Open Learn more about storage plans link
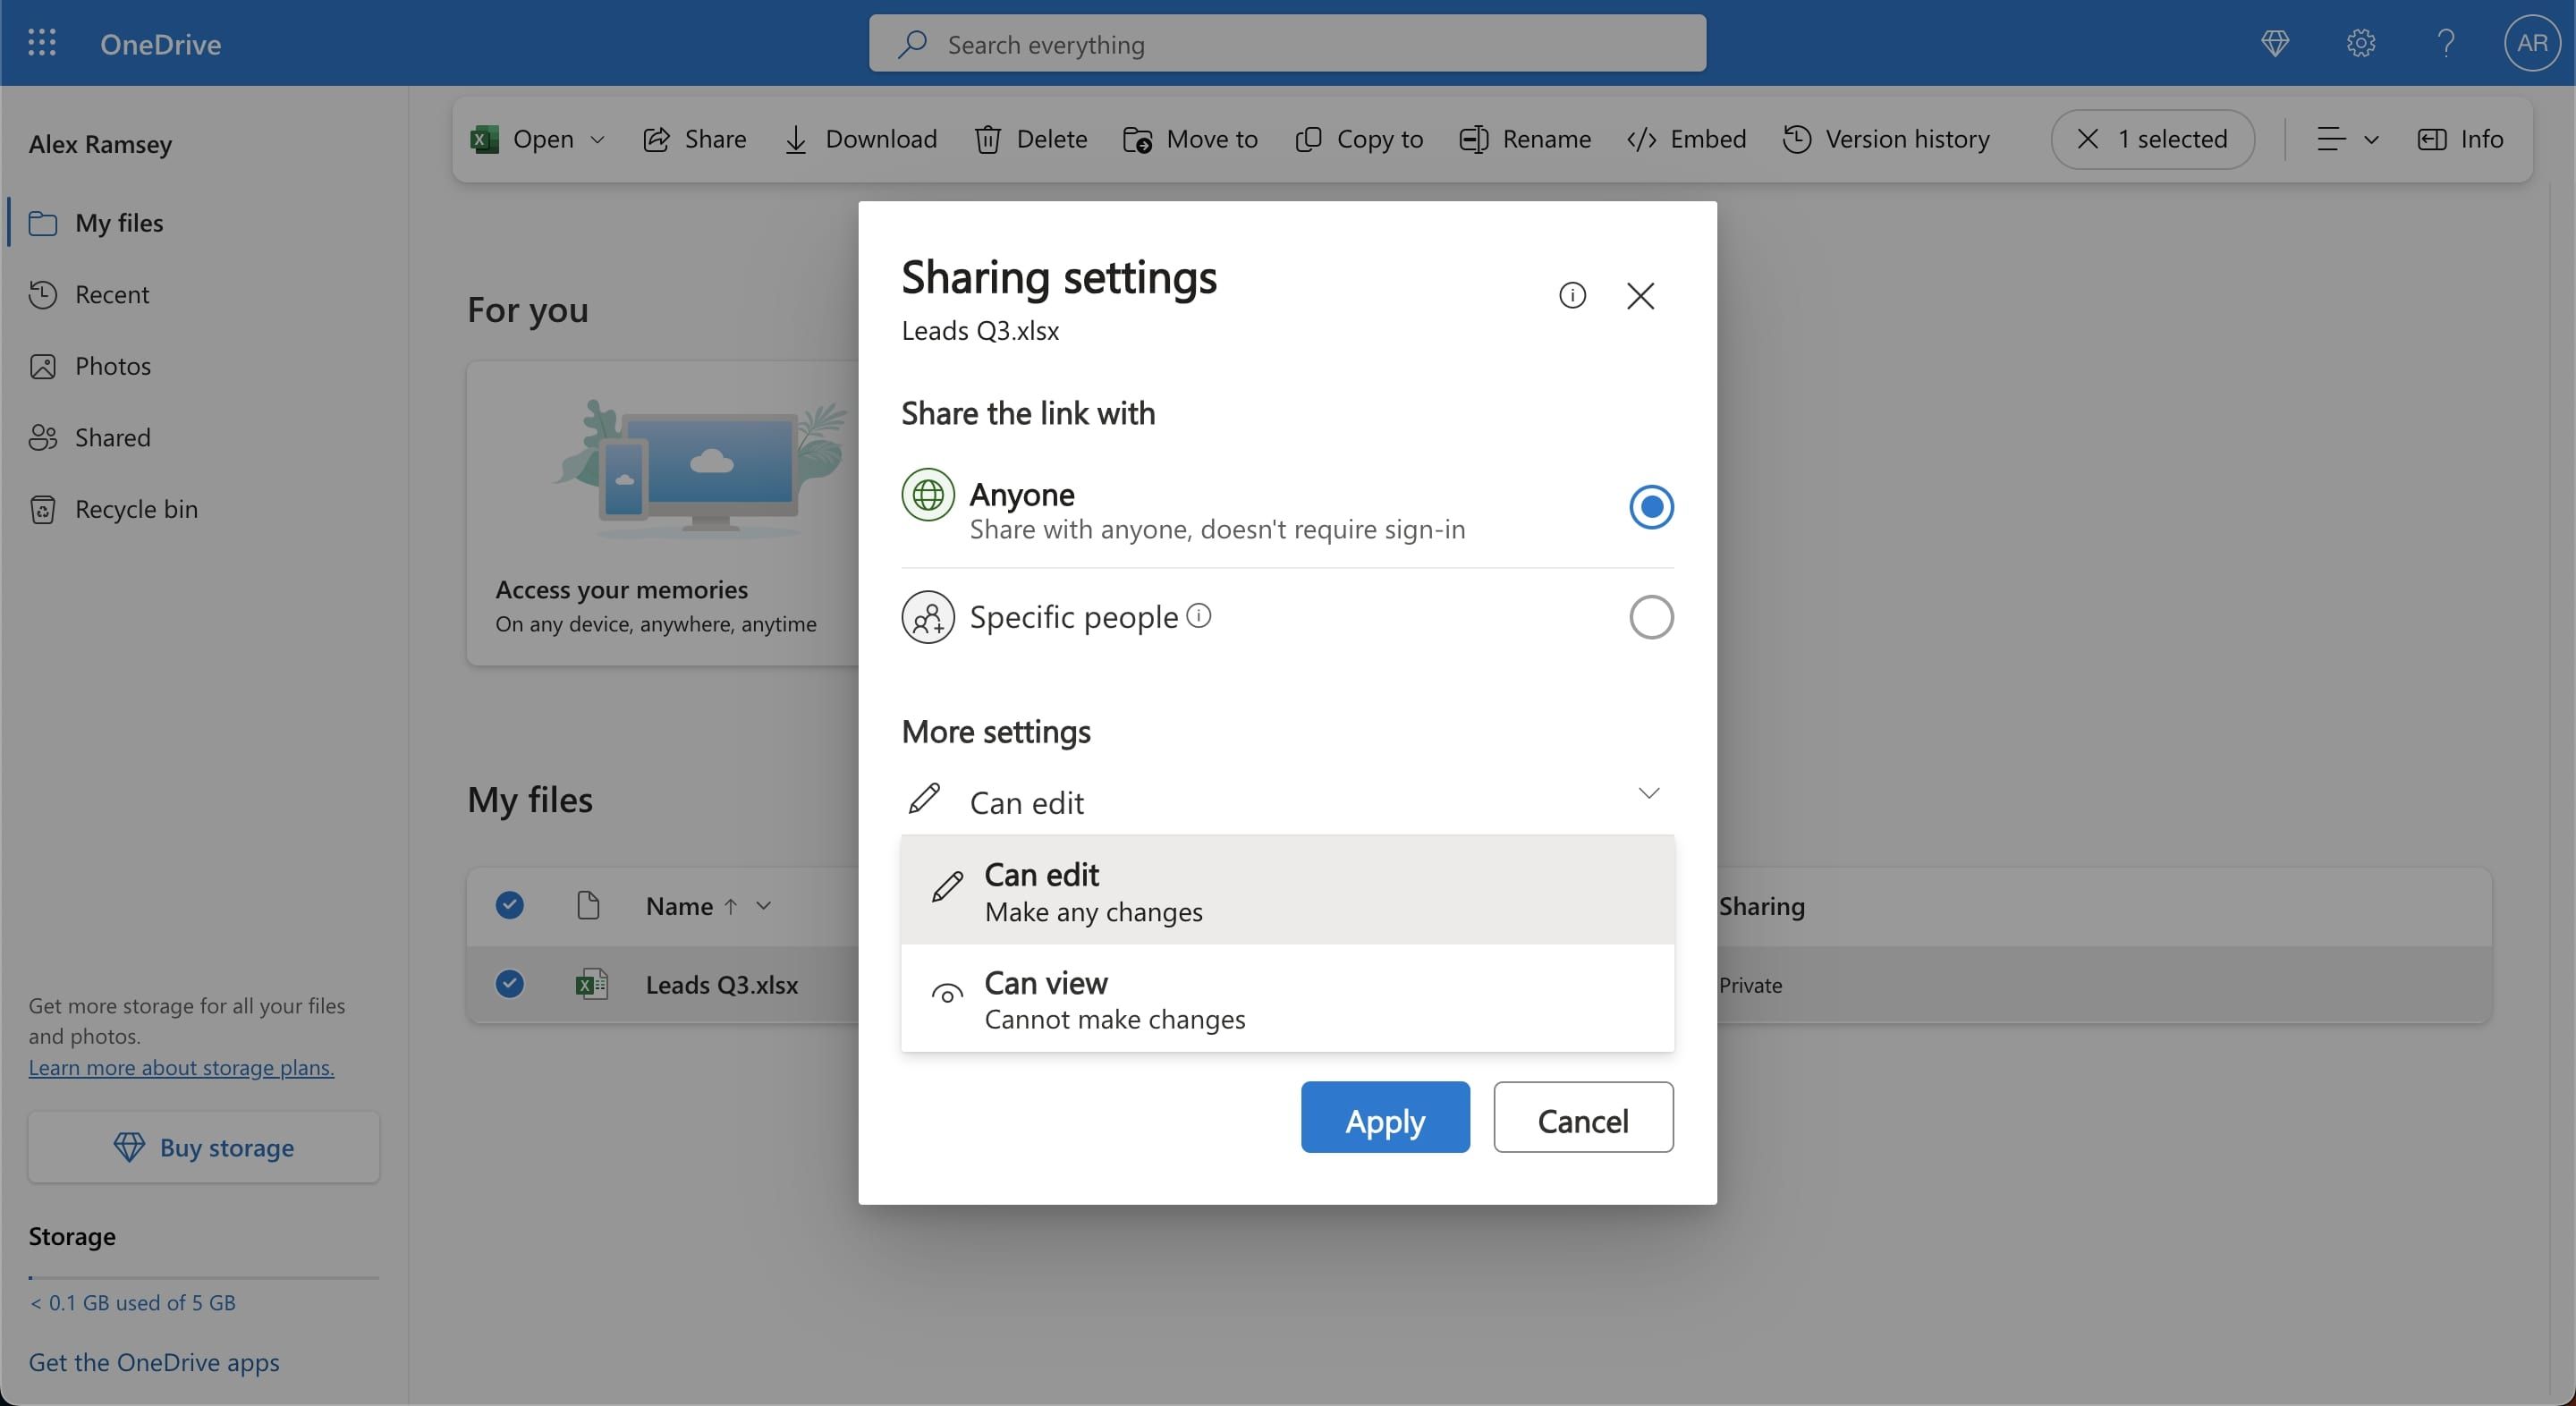This screenshot has height=1406, width=2576. coord(181,1067)
